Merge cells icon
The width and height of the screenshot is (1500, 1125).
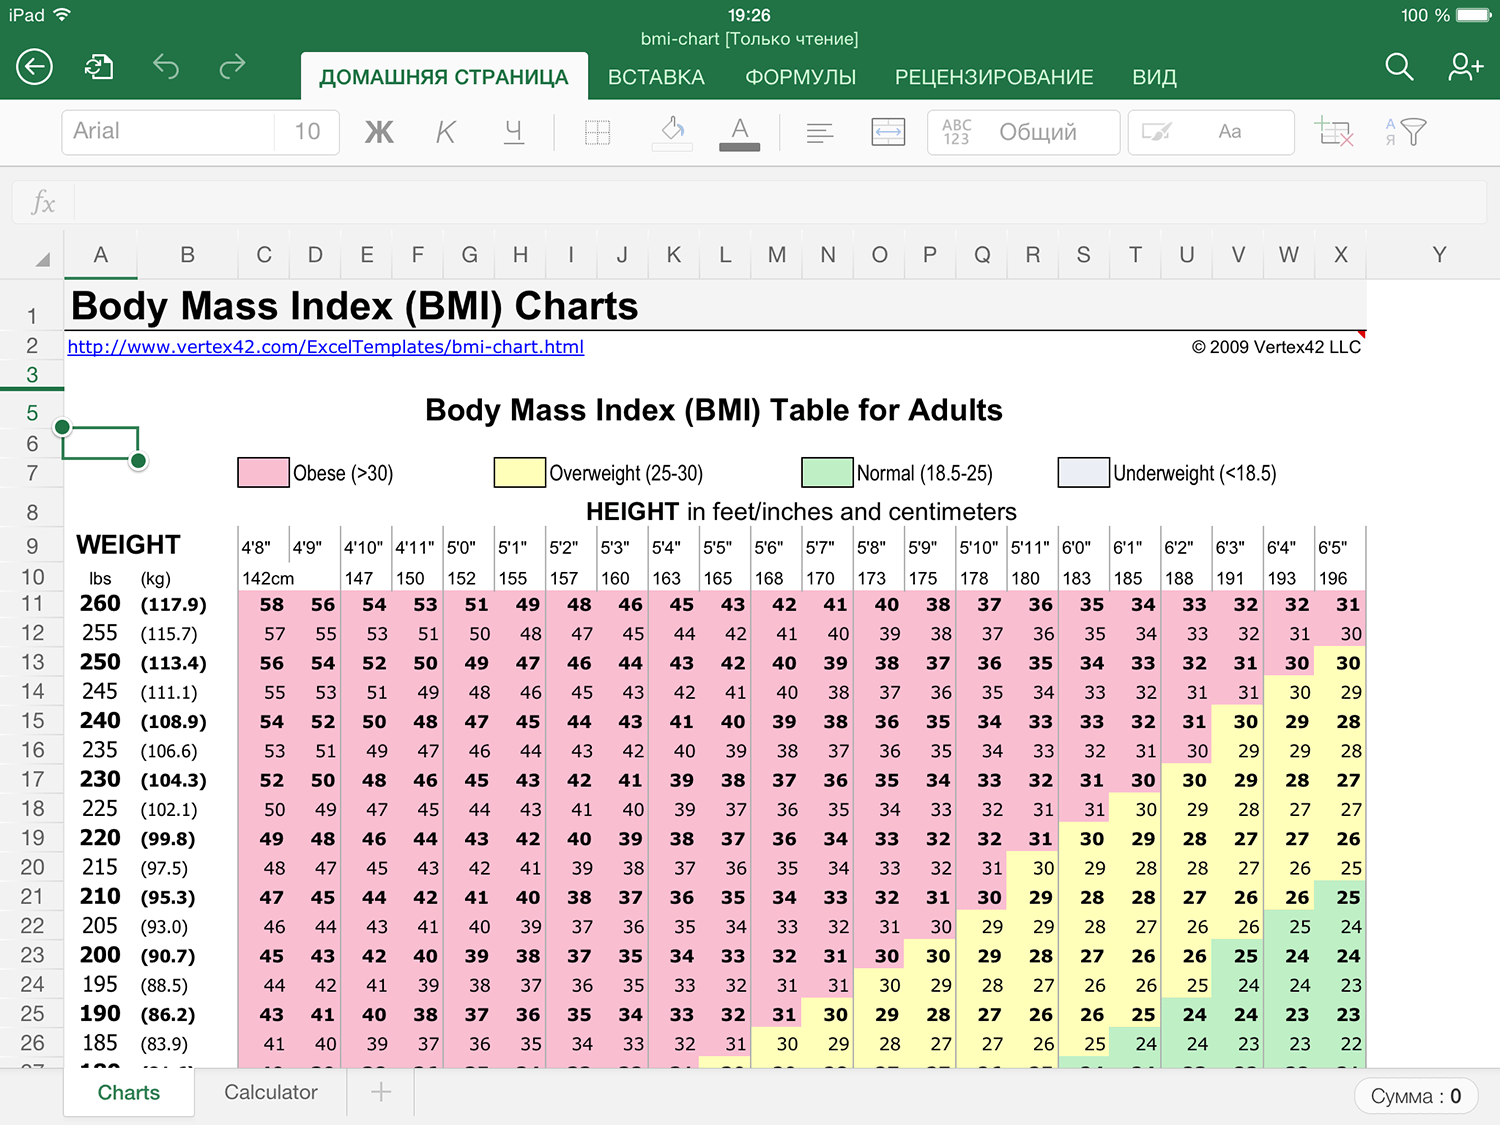click(888, 132)
